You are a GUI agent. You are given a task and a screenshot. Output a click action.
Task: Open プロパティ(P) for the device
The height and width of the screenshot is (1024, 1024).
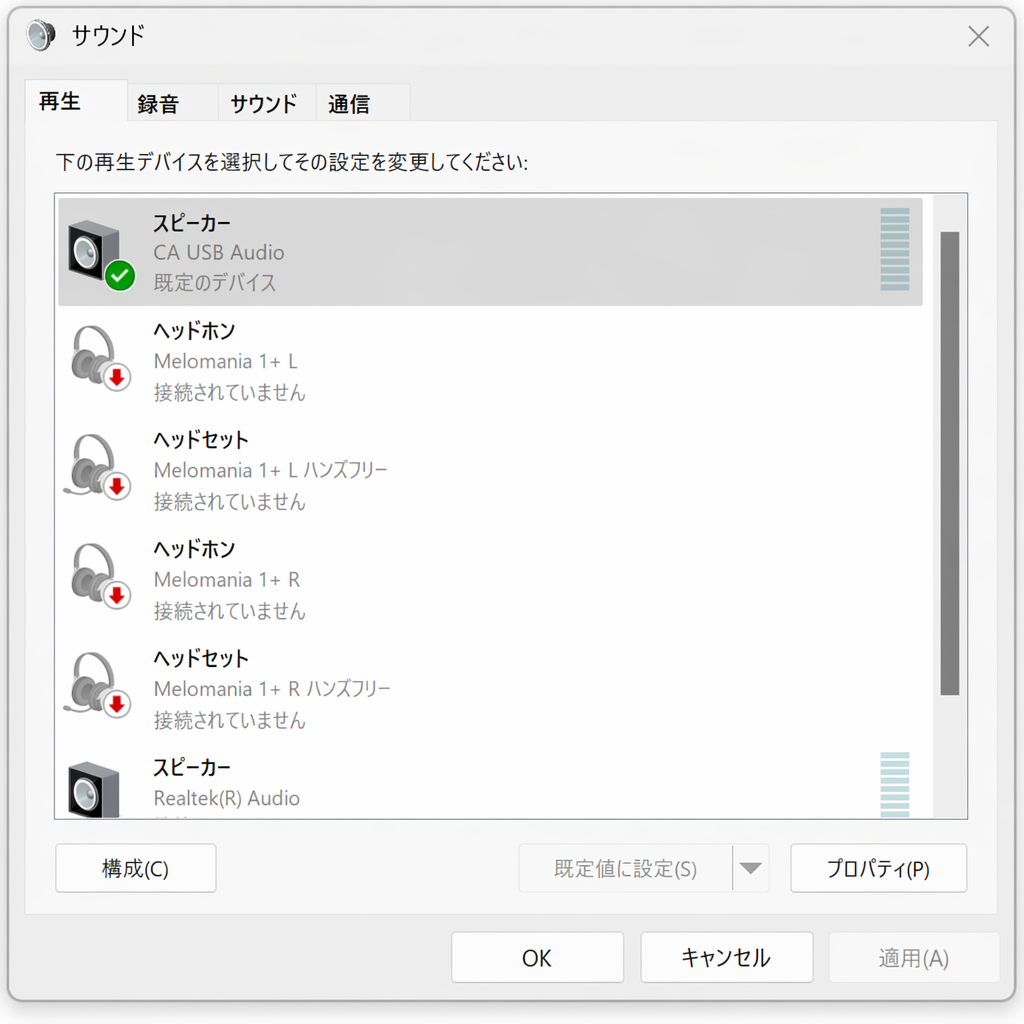click(878, 868)
